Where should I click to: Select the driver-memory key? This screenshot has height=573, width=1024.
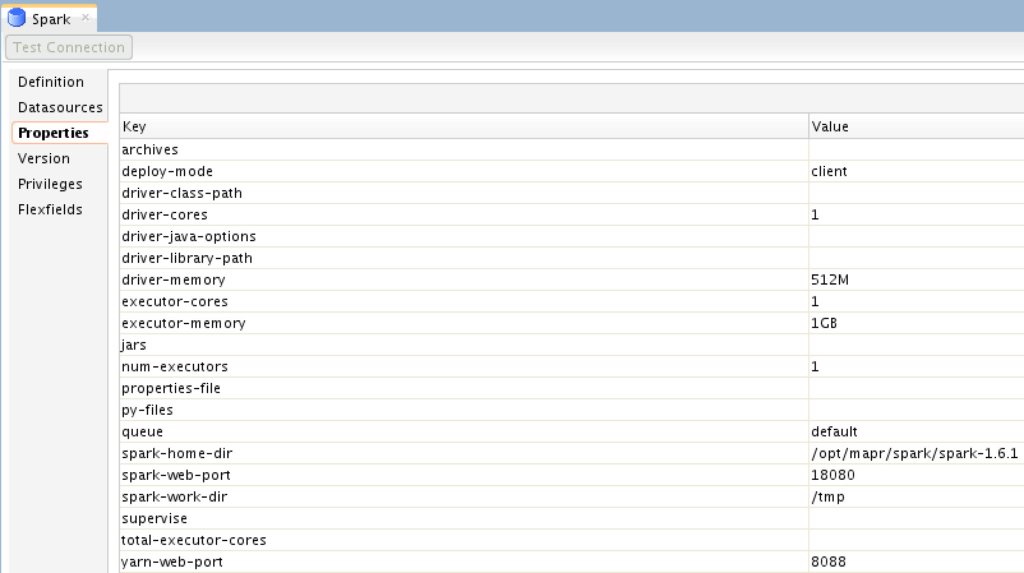click(x=173, y=280)
